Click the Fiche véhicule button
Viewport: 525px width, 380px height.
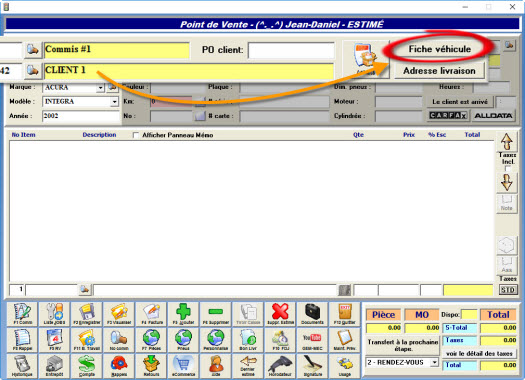pyautogui.click(x=440, y=49)
